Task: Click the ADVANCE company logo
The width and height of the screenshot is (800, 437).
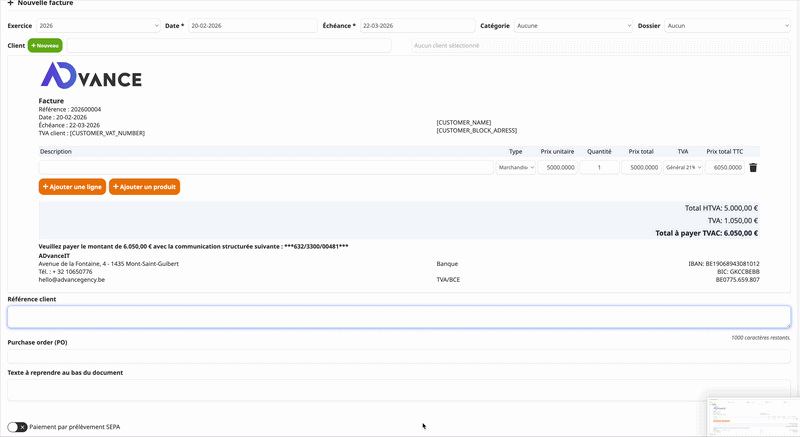Action: (91, 77)
